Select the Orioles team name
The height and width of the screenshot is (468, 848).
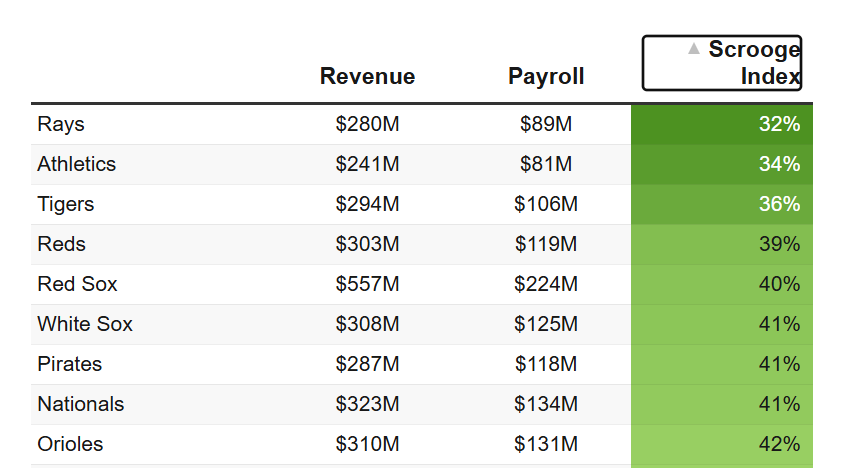click(x=70, y=445)
